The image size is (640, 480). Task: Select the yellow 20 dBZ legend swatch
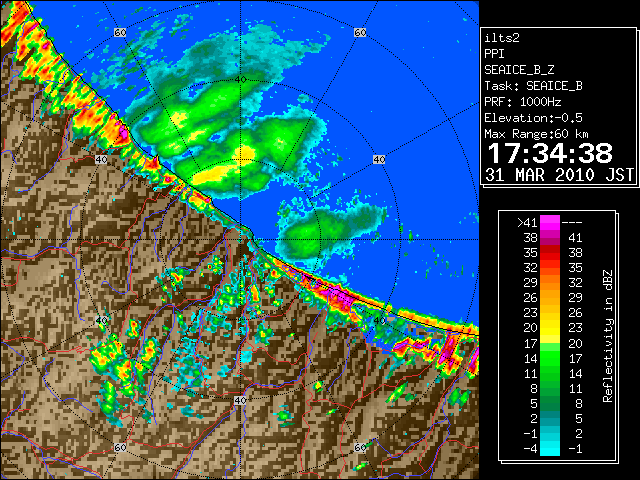pyautogui.click(x=550, y=328)
